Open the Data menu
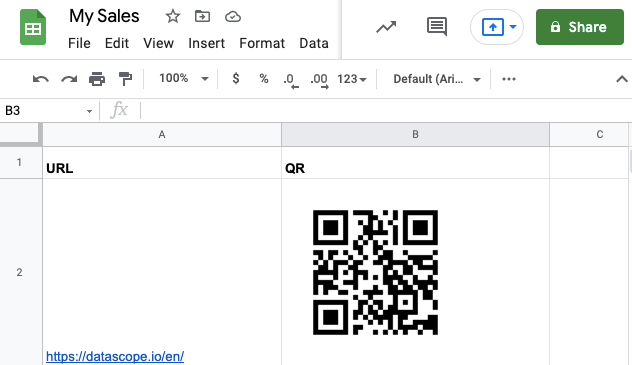Screen dimensions: 632x365 [x=314, y=43]
